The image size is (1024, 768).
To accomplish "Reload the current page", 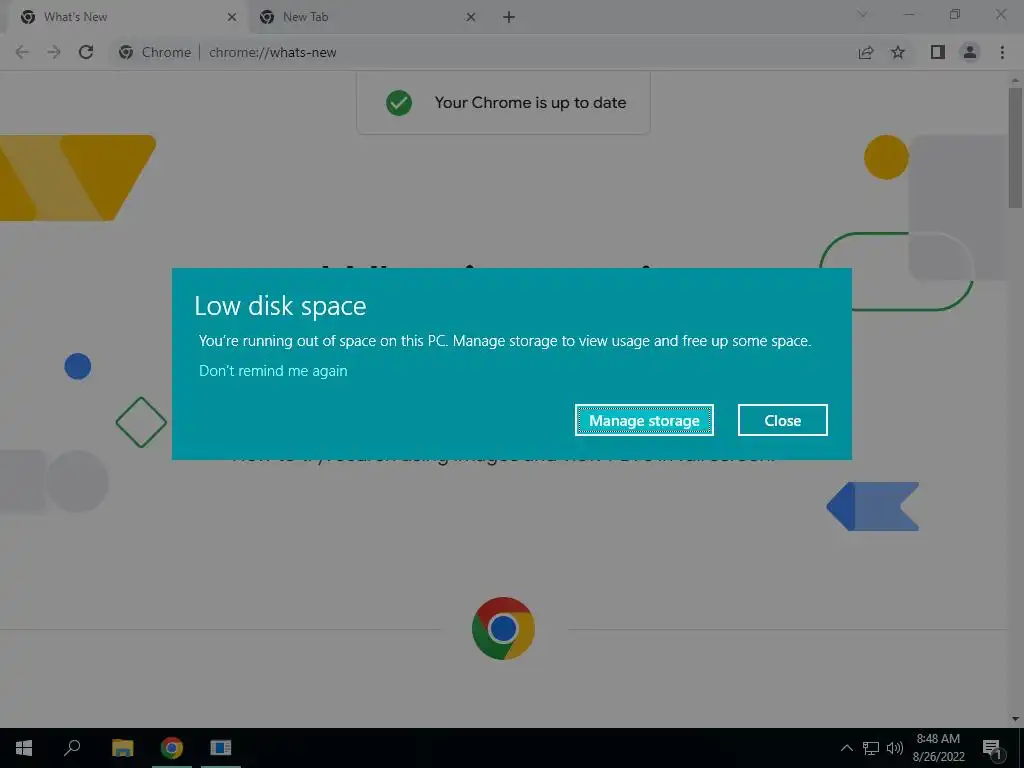I will pyautogui.click(x=86, y=52).
